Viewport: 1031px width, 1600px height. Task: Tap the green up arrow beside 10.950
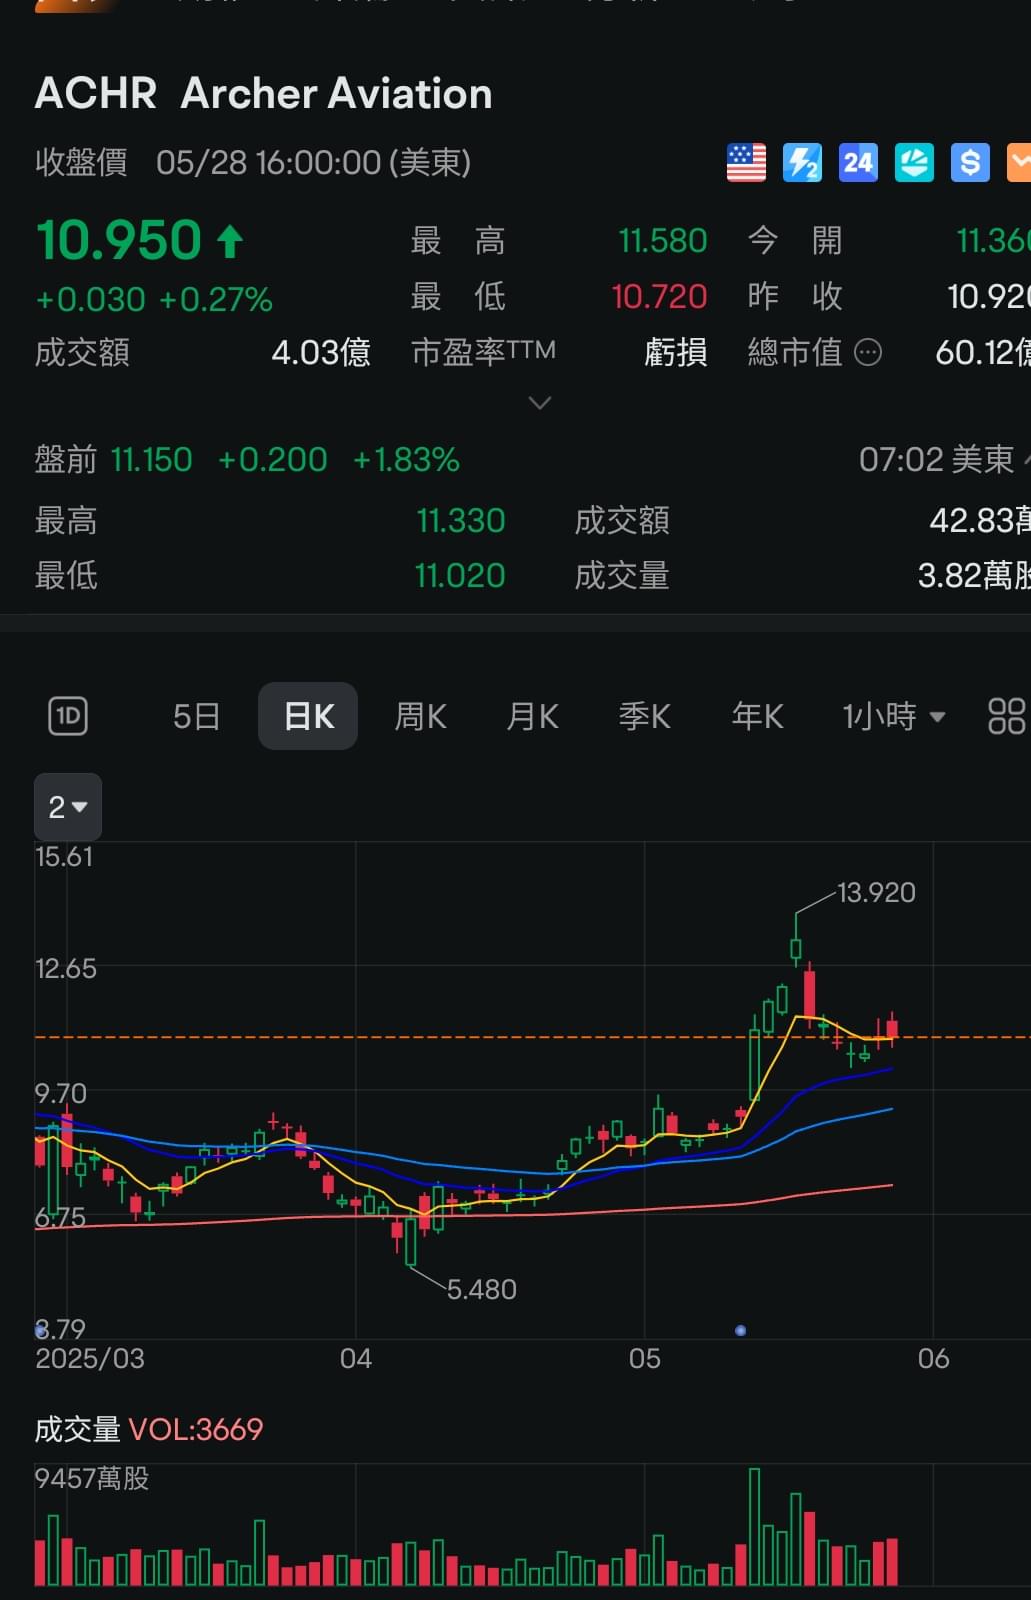coord(230,241)
